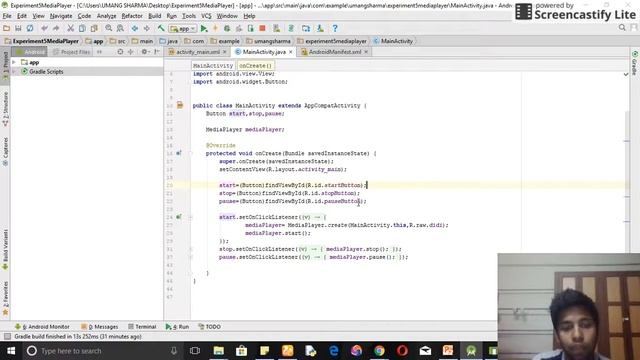Open Opera from the taskbar
The height and width of the screenshot is (360, 640).
(x=402, y=351)
